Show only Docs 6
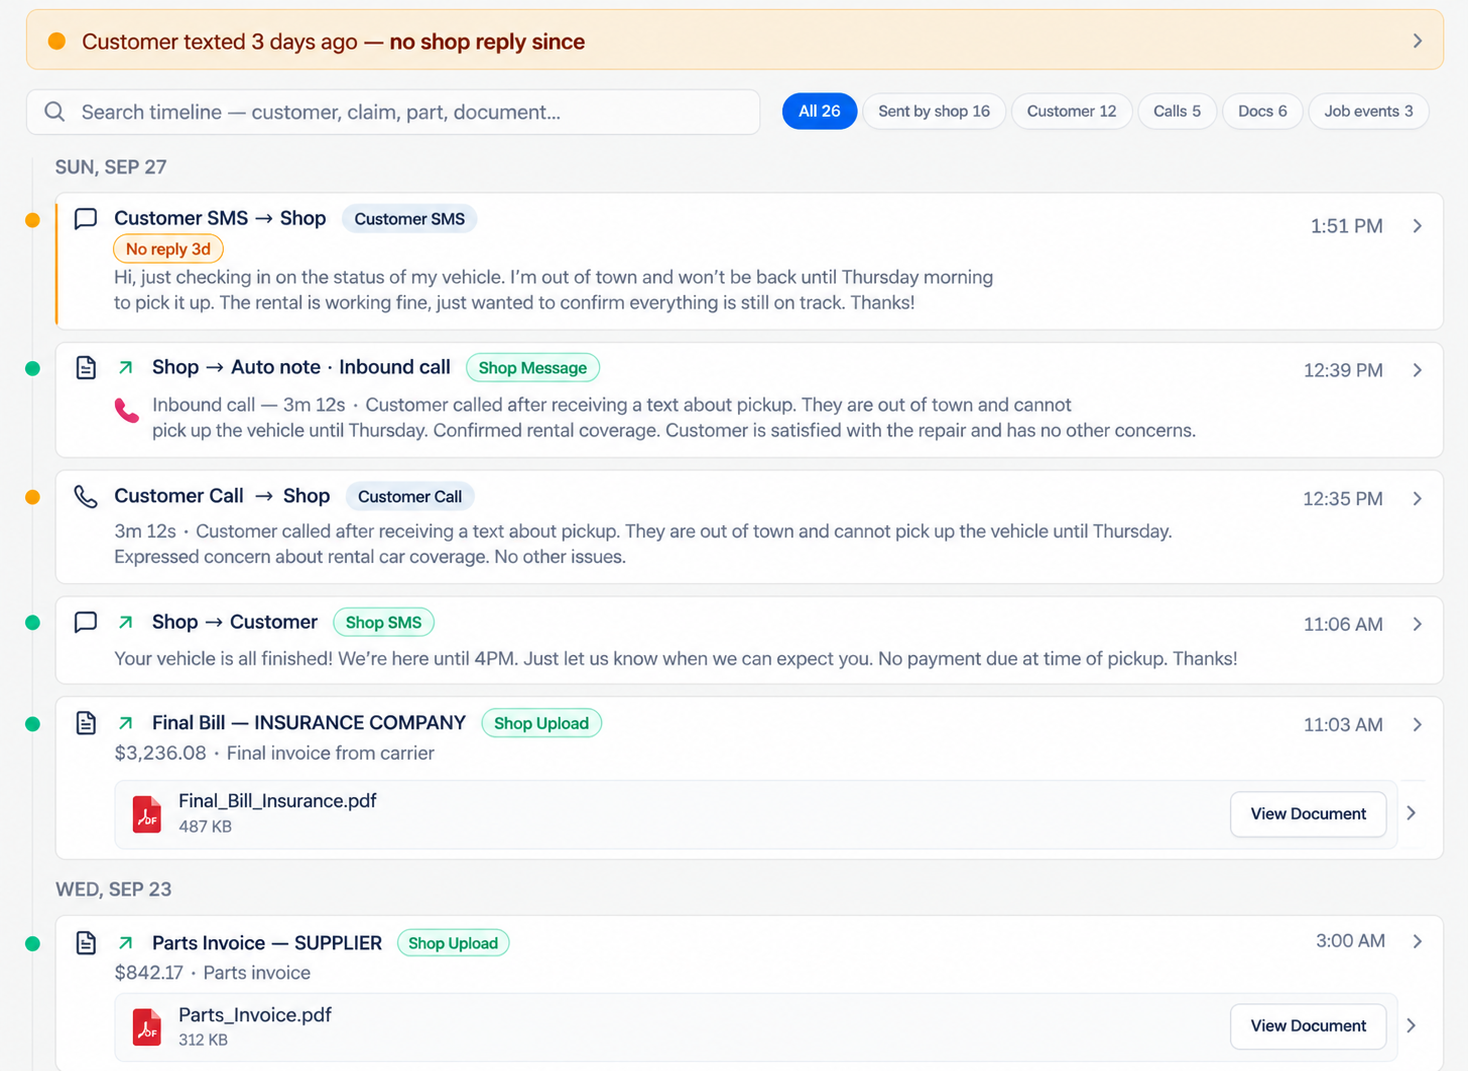Screen dimensions: 1468x1071 tap(1262, 111)
